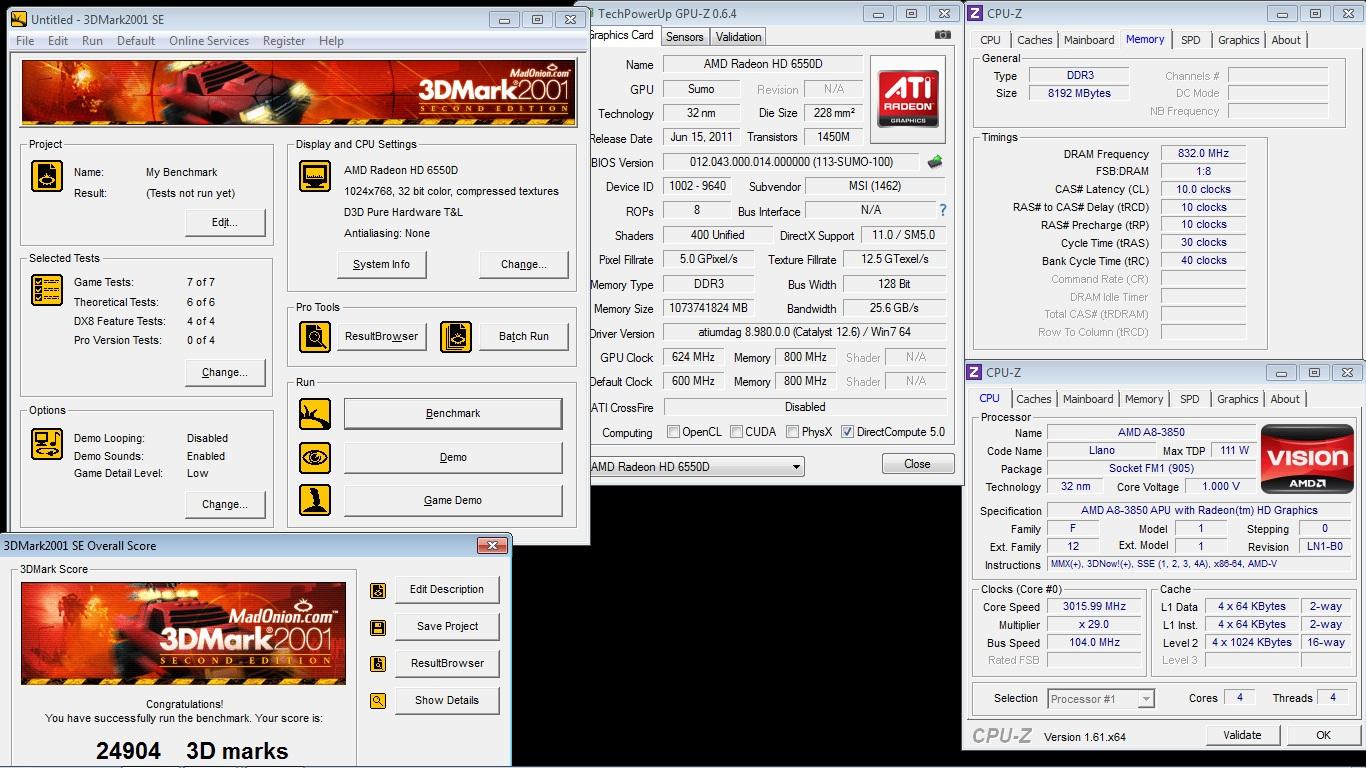Click the GPU-Z screenshot camera icon
This screenshot has width=1366, height=768.
pos(942,35)
